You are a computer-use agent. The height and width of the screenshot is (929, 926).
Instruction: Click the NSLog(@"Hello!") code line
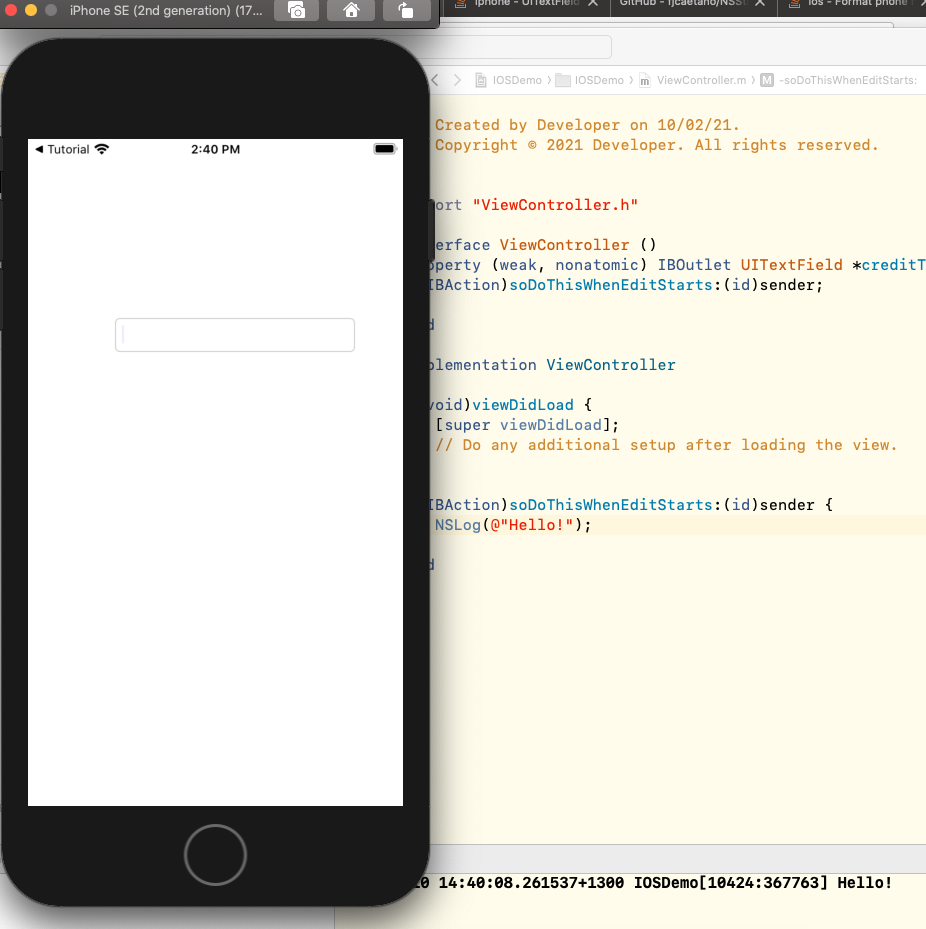(513, 525)
